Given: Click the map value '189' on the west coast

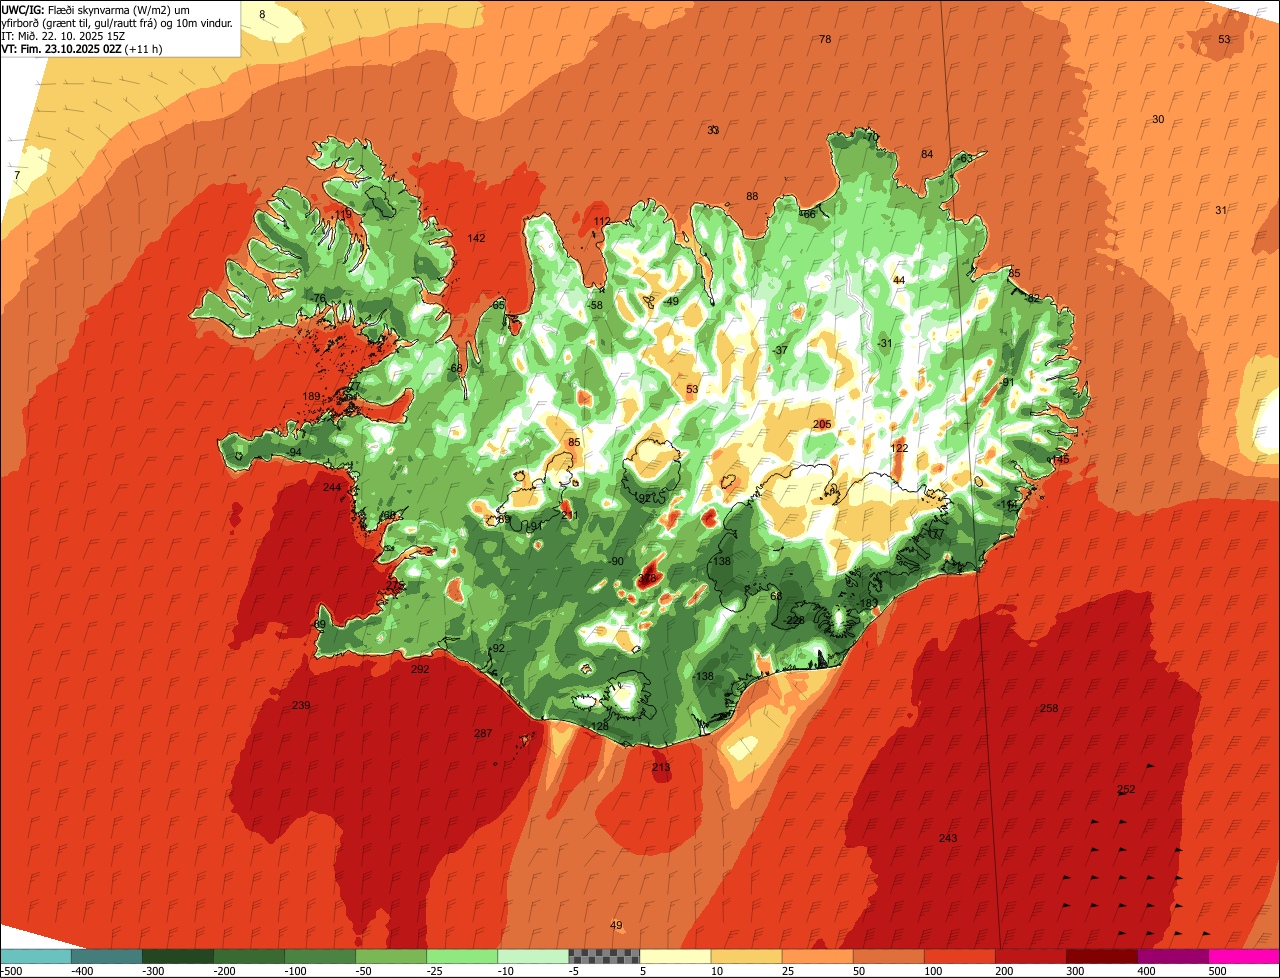Looking at the screenshot, I should 312,397.
